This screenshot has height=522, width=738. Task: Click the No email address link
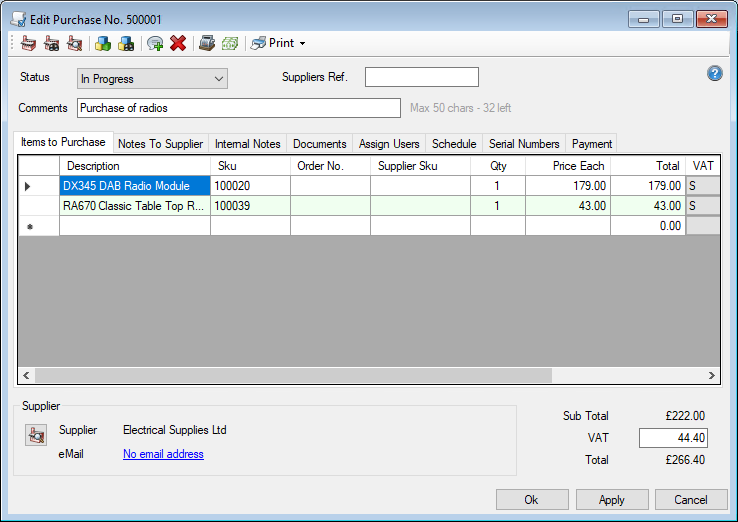[x=163, y=454]
